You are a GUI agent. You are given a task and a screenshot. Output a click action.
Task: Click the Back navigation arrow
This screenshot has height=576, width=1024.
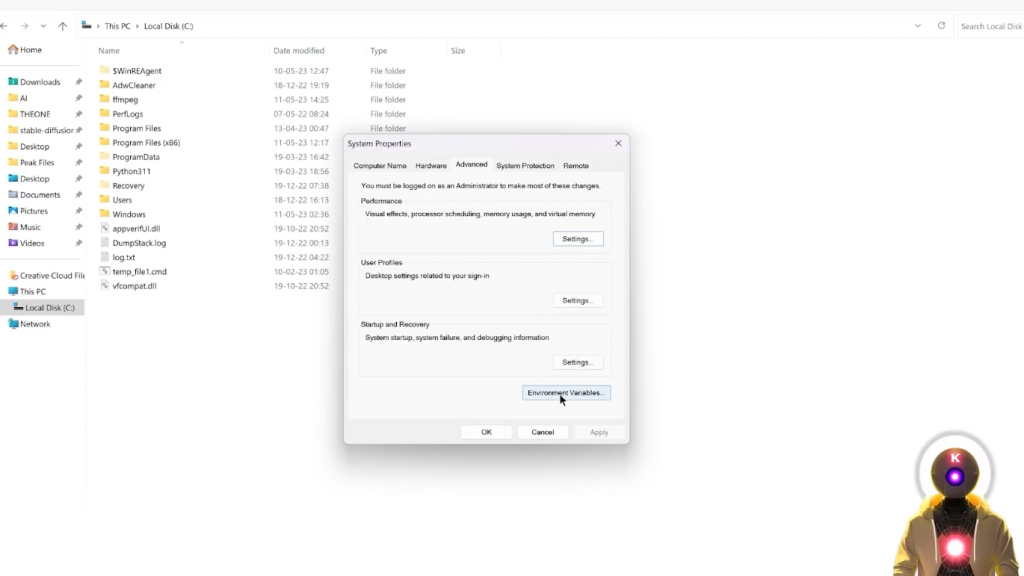pyautogui.click(x=5, y=26)
